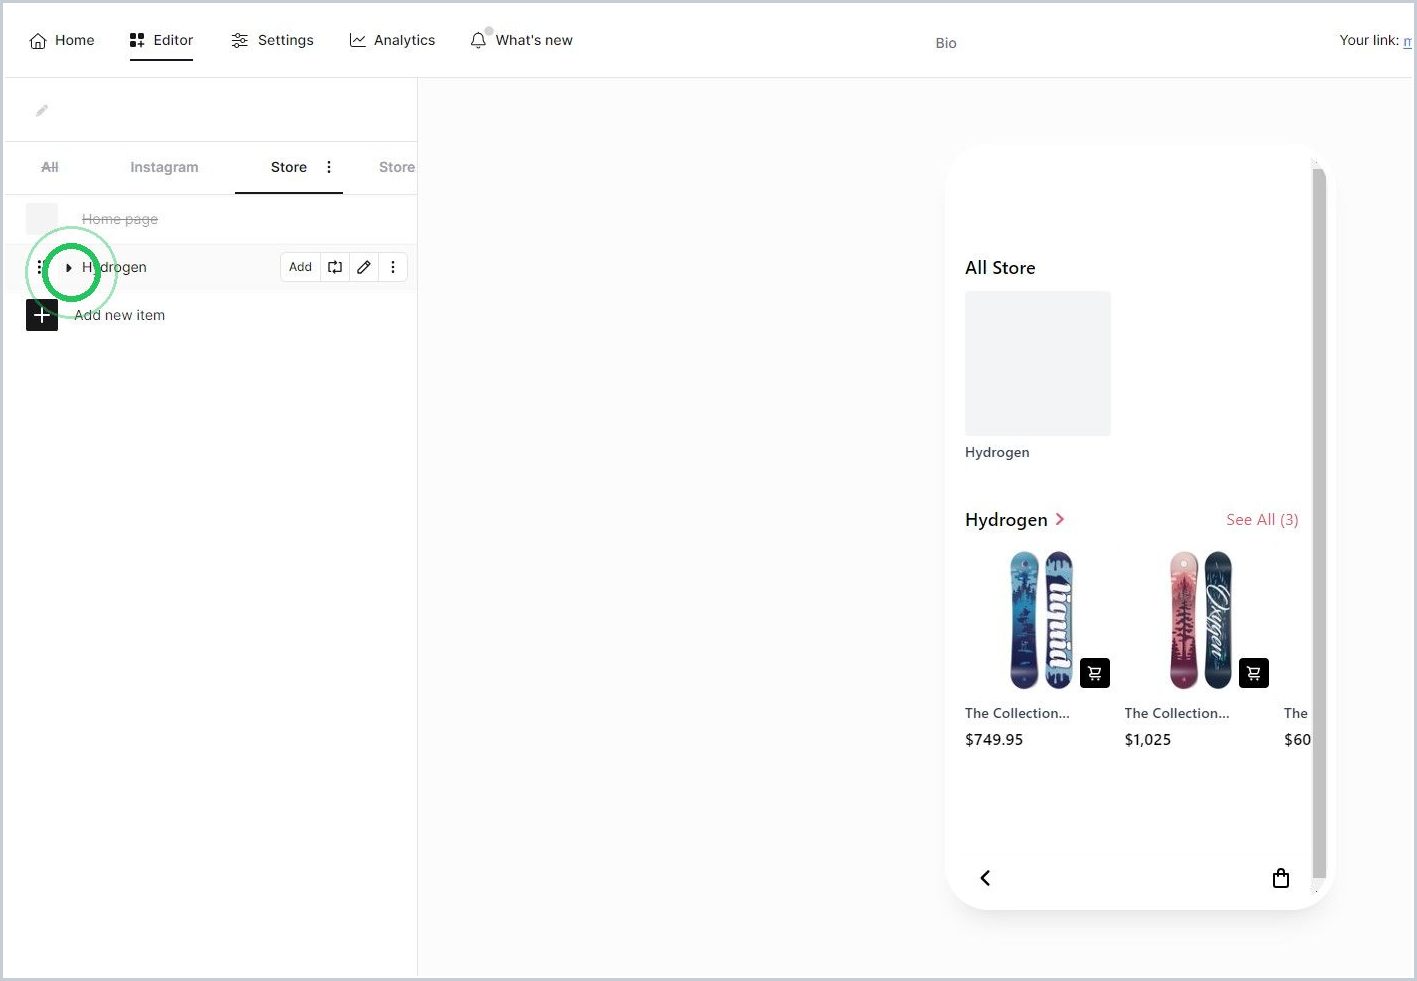1417x981 pixels.
Task: Click the black plus Add new item button
Action: [x=42, y=315]
